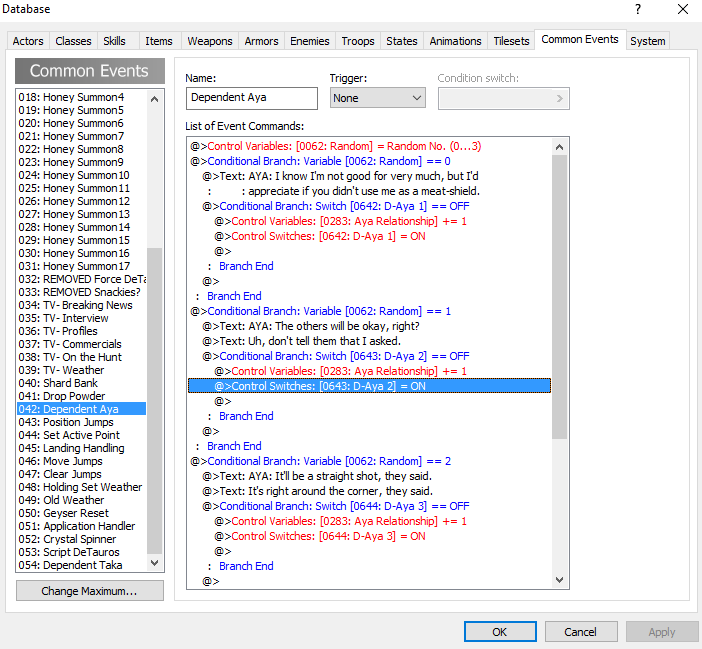Switch to the Actors tab
Screen dimensions: 702x649
[x=28, y=41]
